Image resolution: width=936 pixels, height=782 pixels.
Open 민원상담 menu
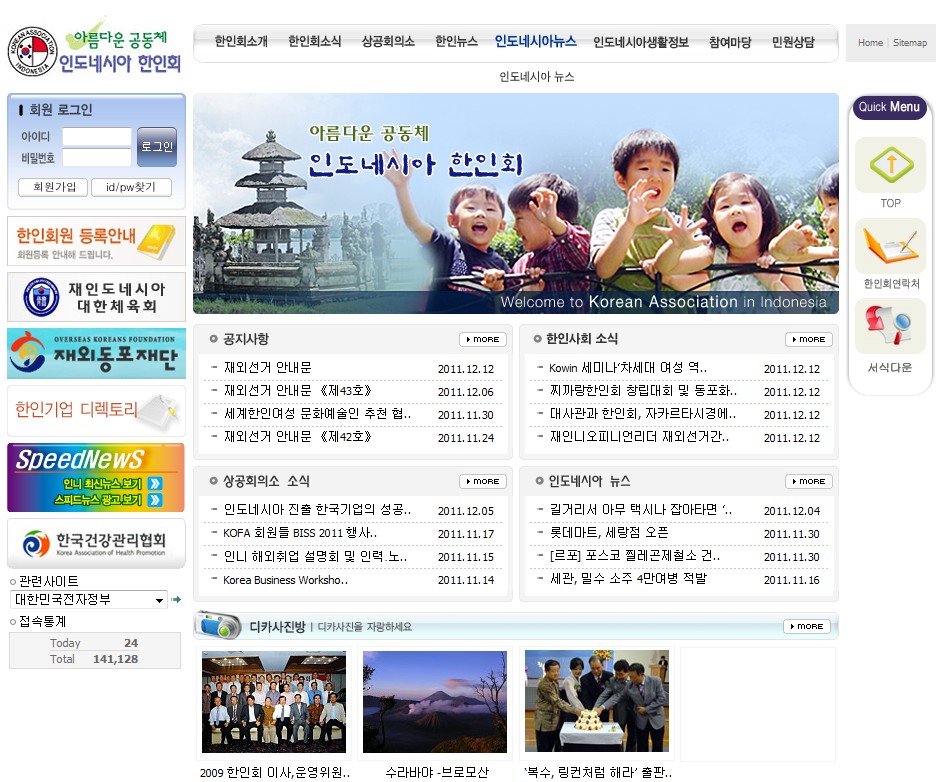(793, 42)
